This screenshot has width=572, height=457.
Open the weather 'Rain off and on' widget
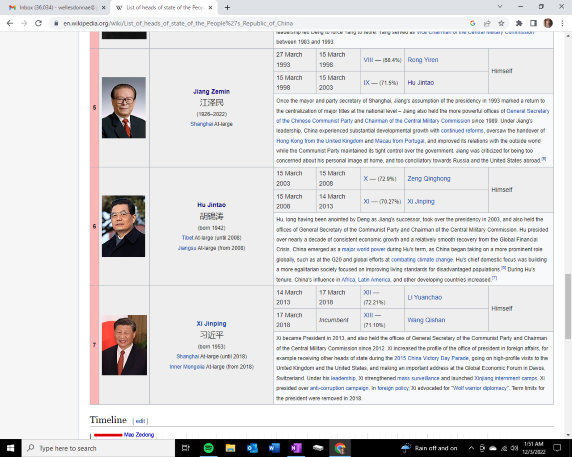[x=429, y=448]
